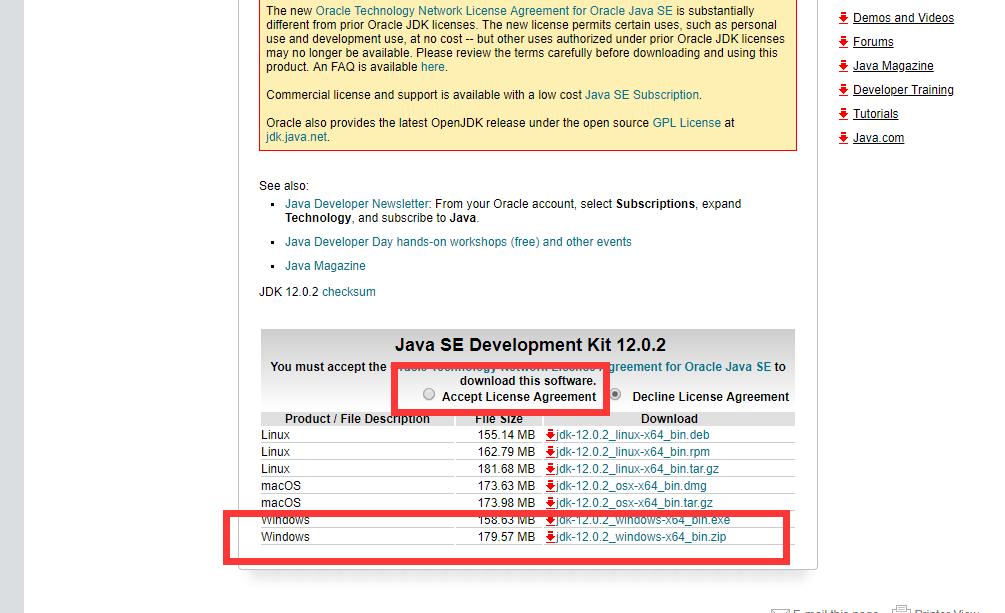Open the Tutorials sidebar link
The width and height of the screenshot is (1005, 613).
(x=876, y=114)
